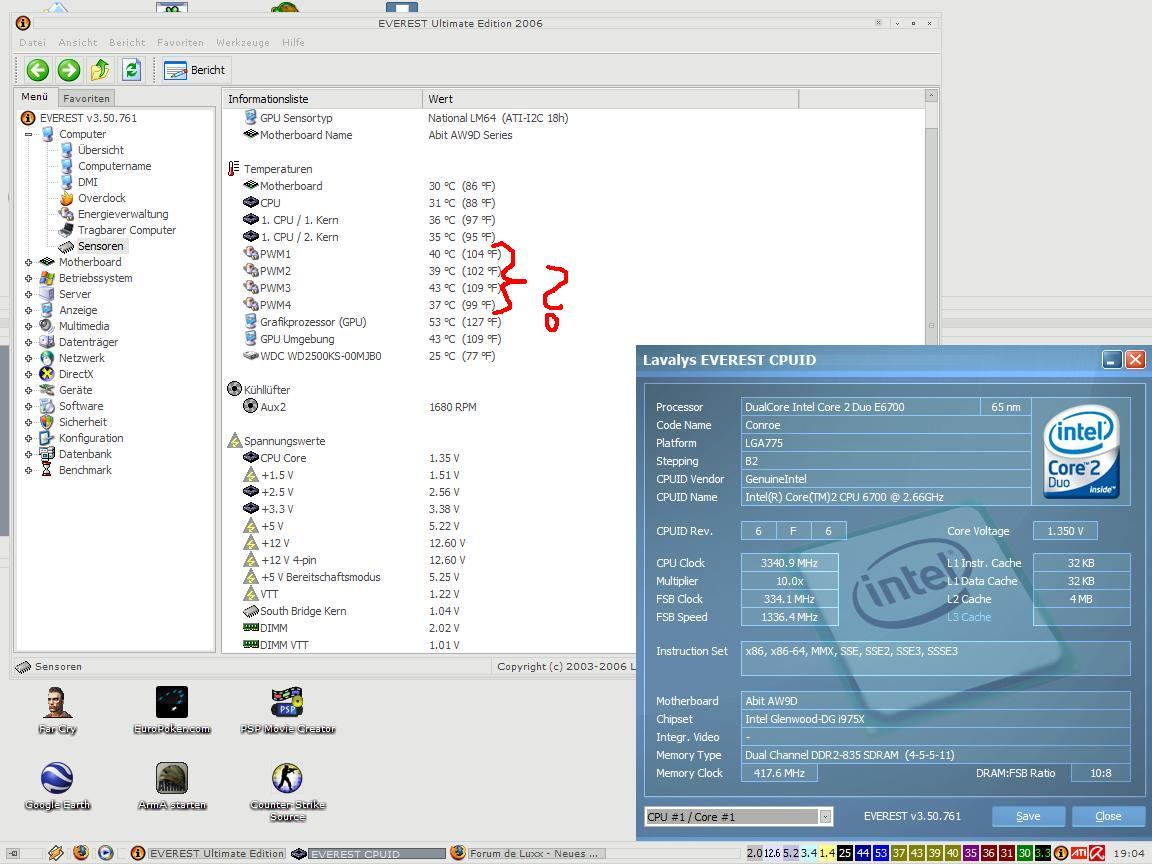Expand the Netzwerk tree node
The height and width of the screenshot is (864, 1152).
click(x=29, y=359)
